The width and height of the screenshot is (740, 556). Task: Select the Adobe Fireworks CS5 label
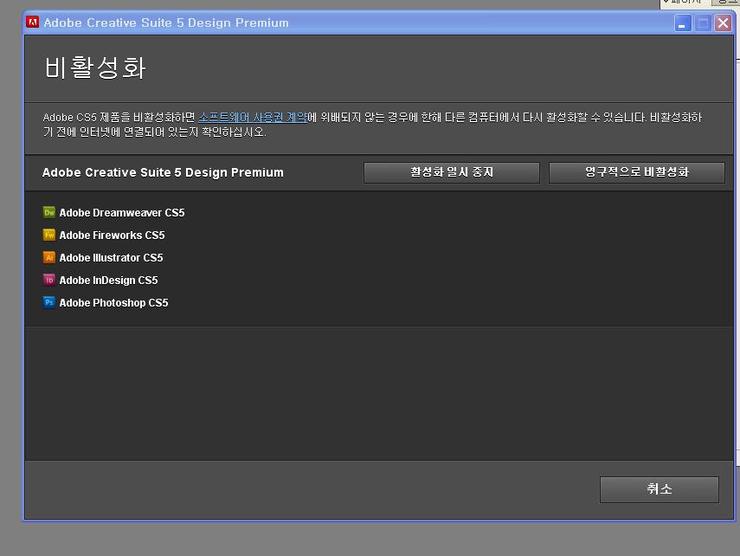point(111,235)
